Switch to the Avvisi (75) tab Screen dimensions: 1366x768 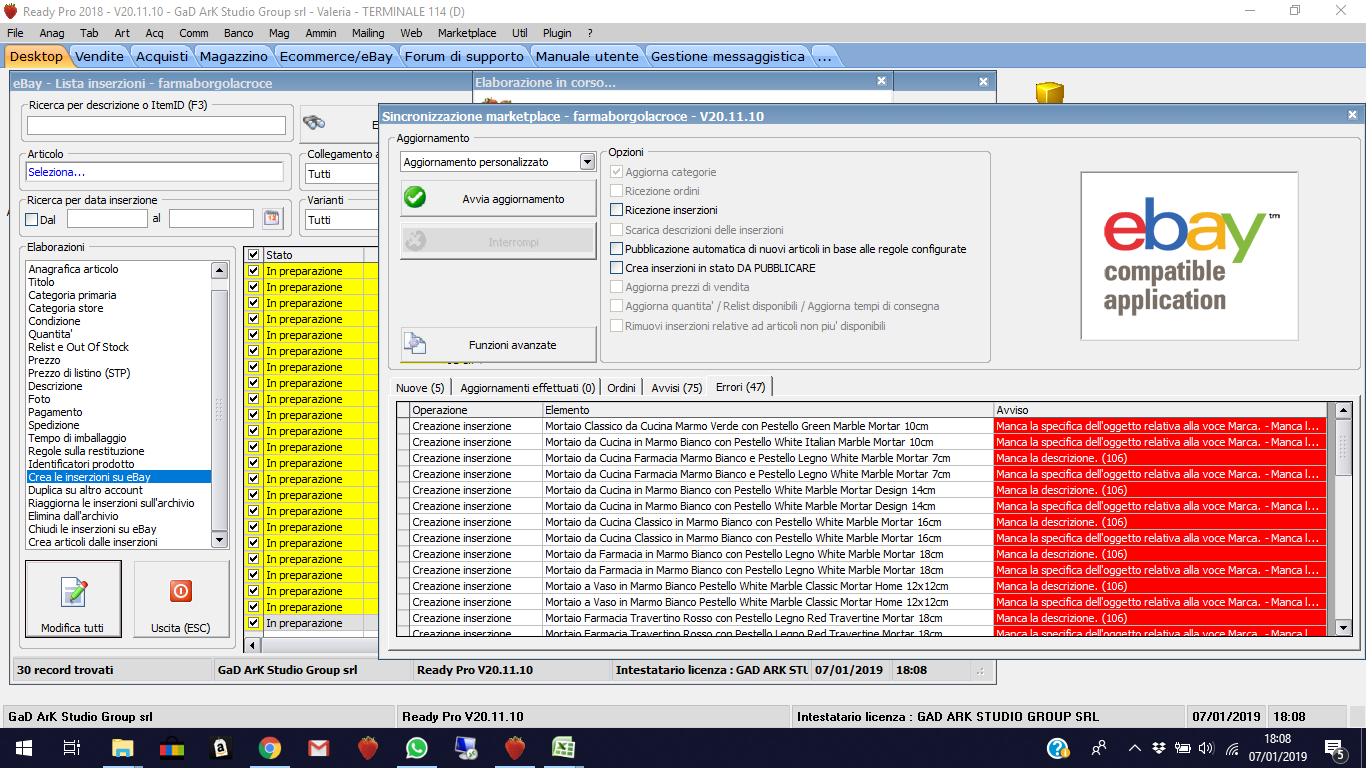point(676,387)
